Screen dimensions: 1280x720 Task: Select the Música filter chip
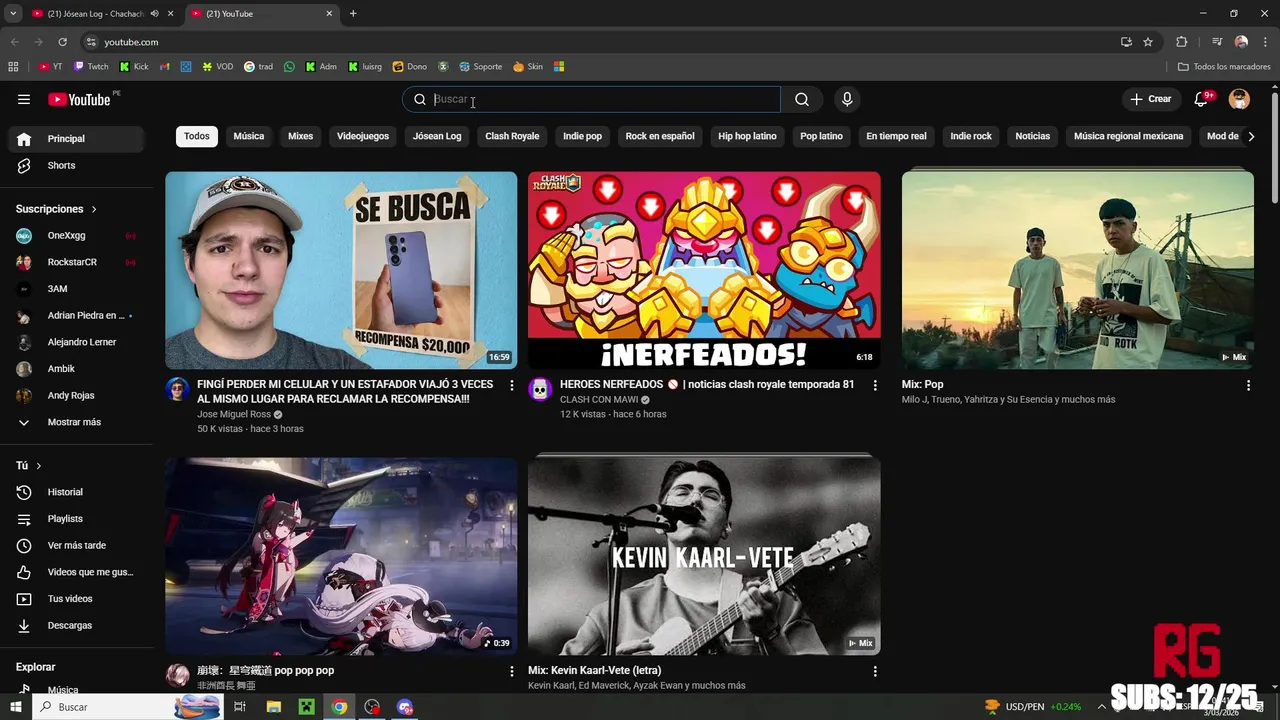click(x=249, y=136)
